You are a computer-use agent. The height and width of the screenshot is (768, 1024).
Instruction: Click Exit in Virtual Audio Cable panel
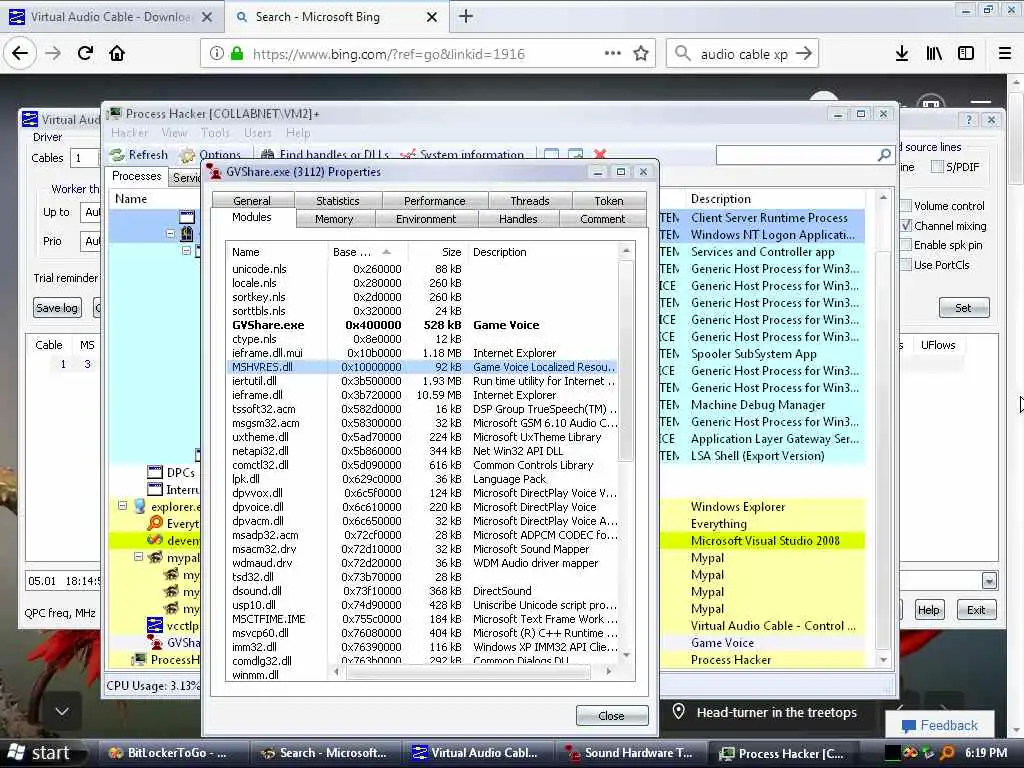(976, 610)
